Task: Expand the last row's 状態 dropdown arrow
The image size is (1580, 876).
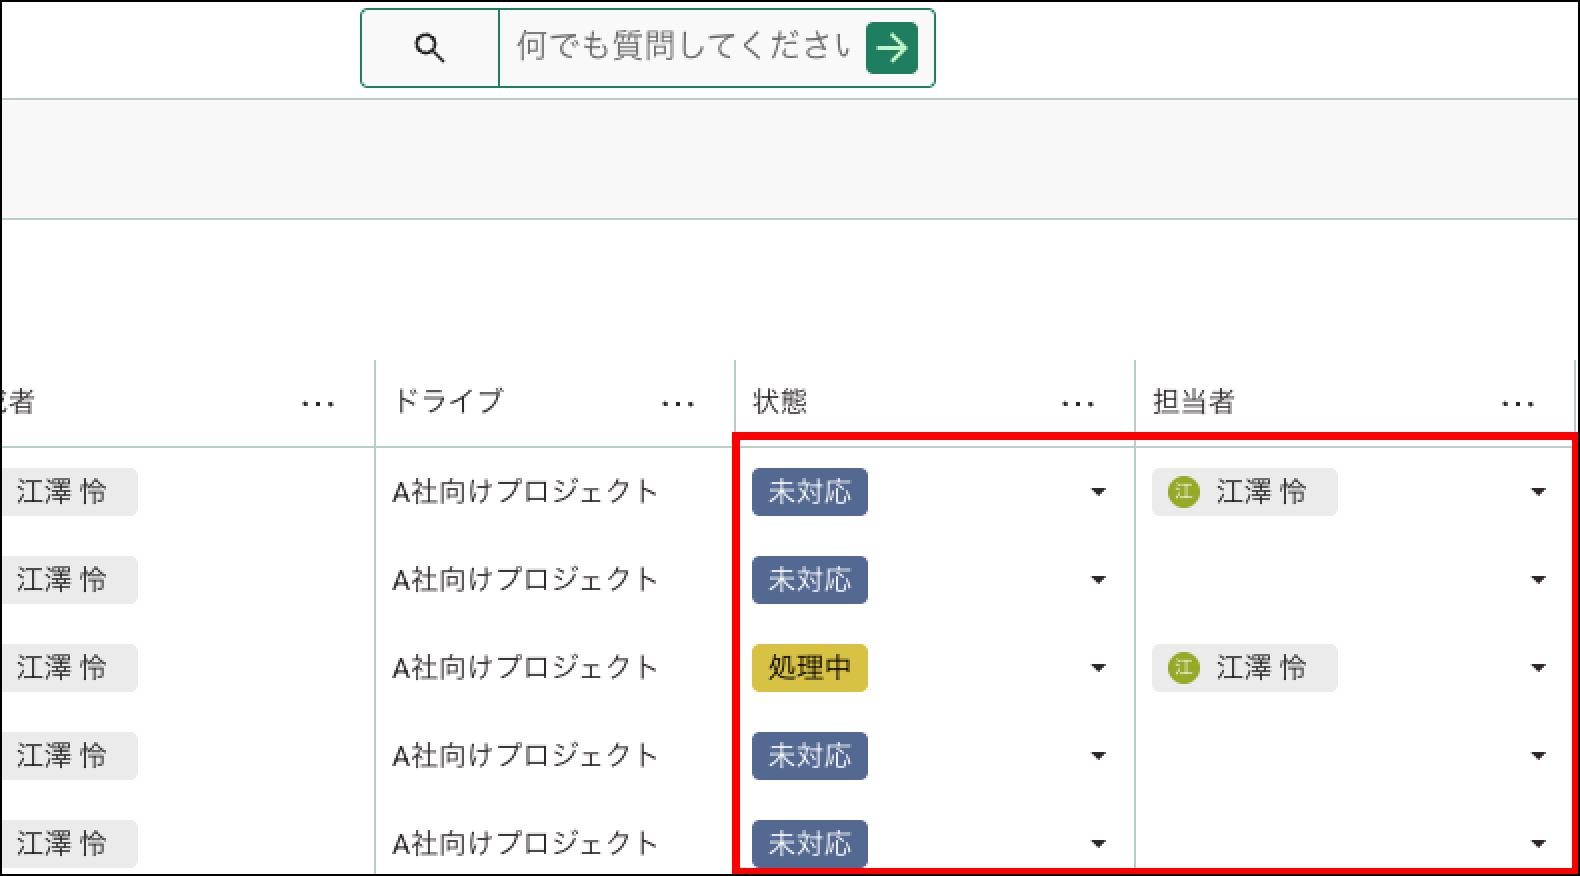Action: coord(1098,844)
